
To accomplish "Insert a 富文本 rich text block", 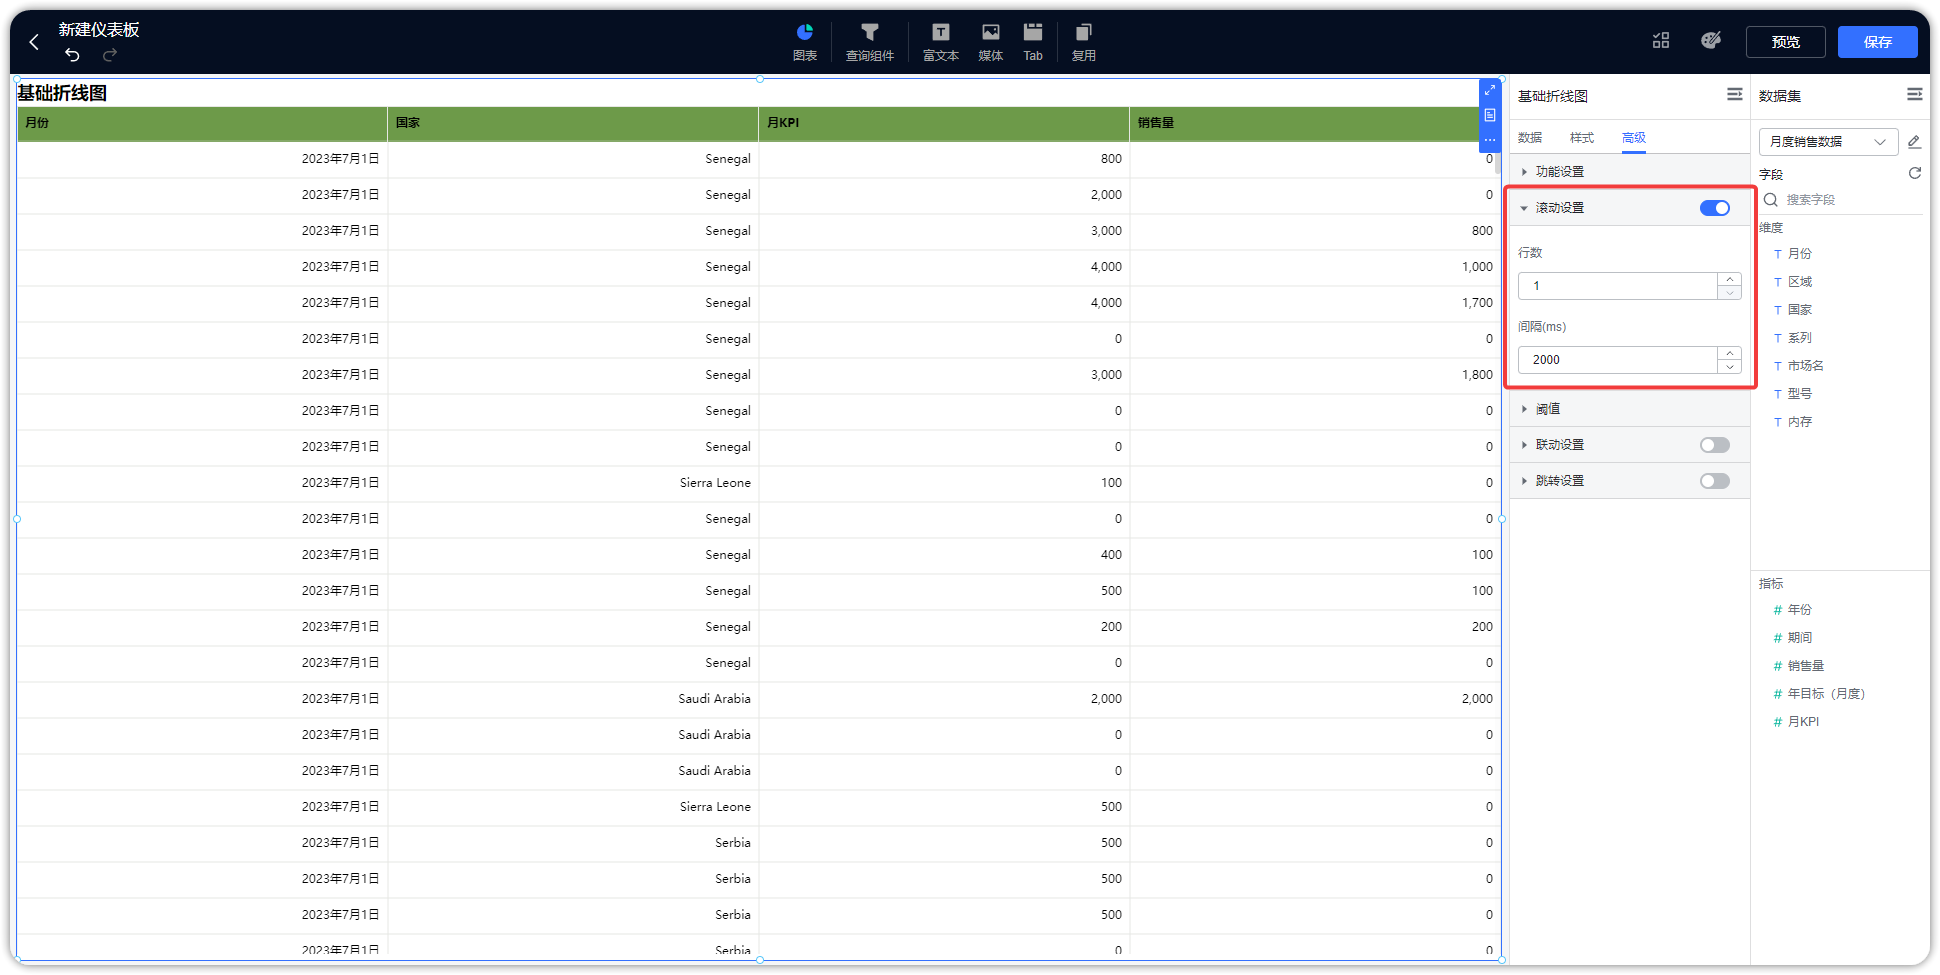I will pos(940,42).
